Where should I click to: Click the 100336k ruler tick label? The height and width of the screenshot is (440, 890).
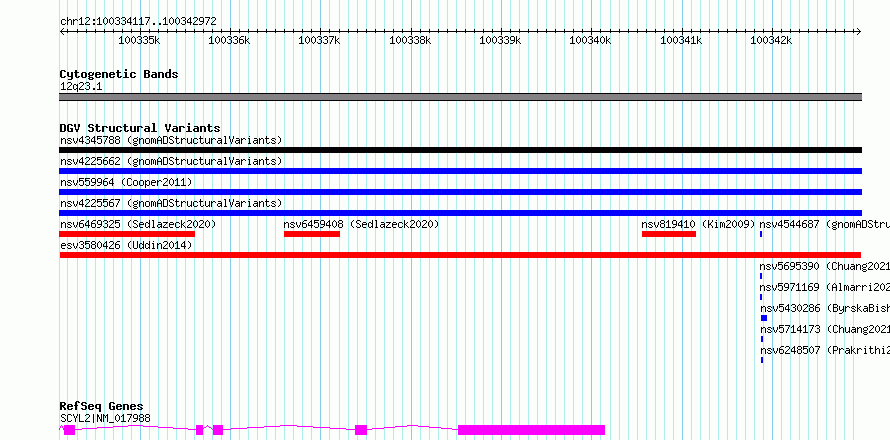tap(229, 40)
